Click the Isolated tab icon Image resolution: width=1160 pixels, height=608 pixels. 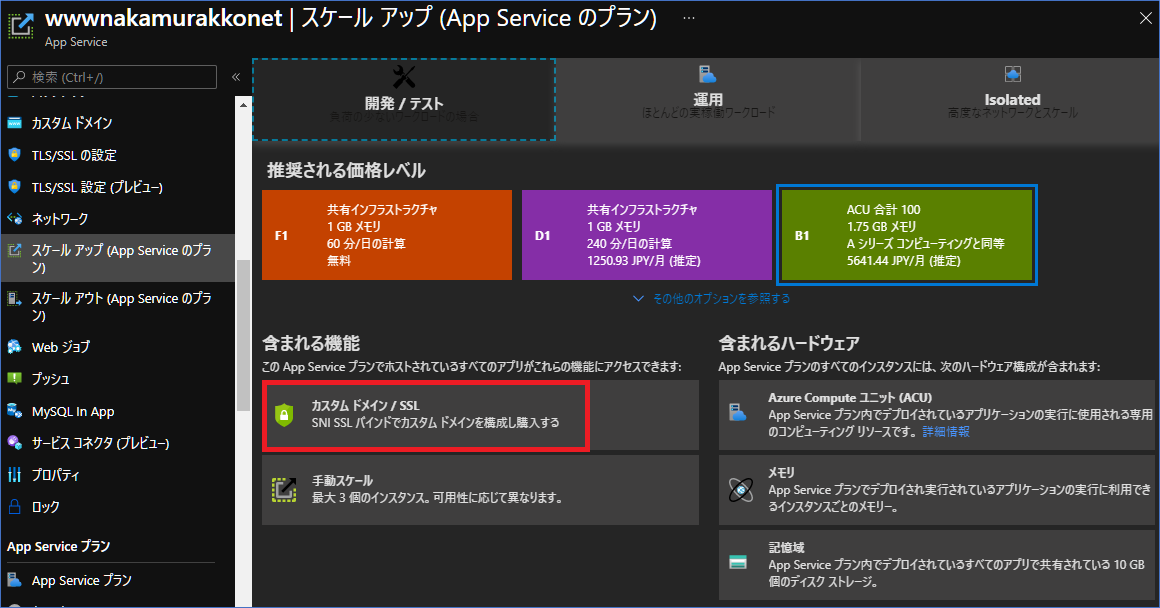[x=1012, y=74]
